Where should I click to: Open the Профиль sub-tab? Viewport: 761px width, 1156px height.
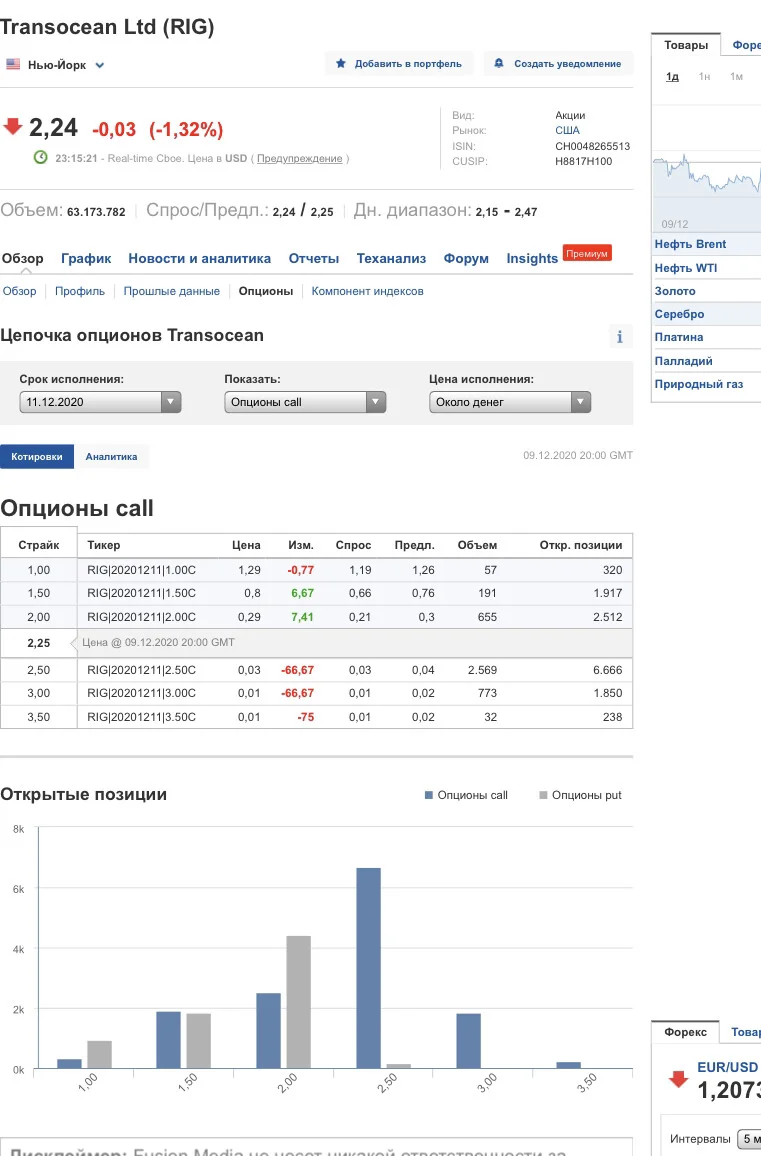coord(80,291)
